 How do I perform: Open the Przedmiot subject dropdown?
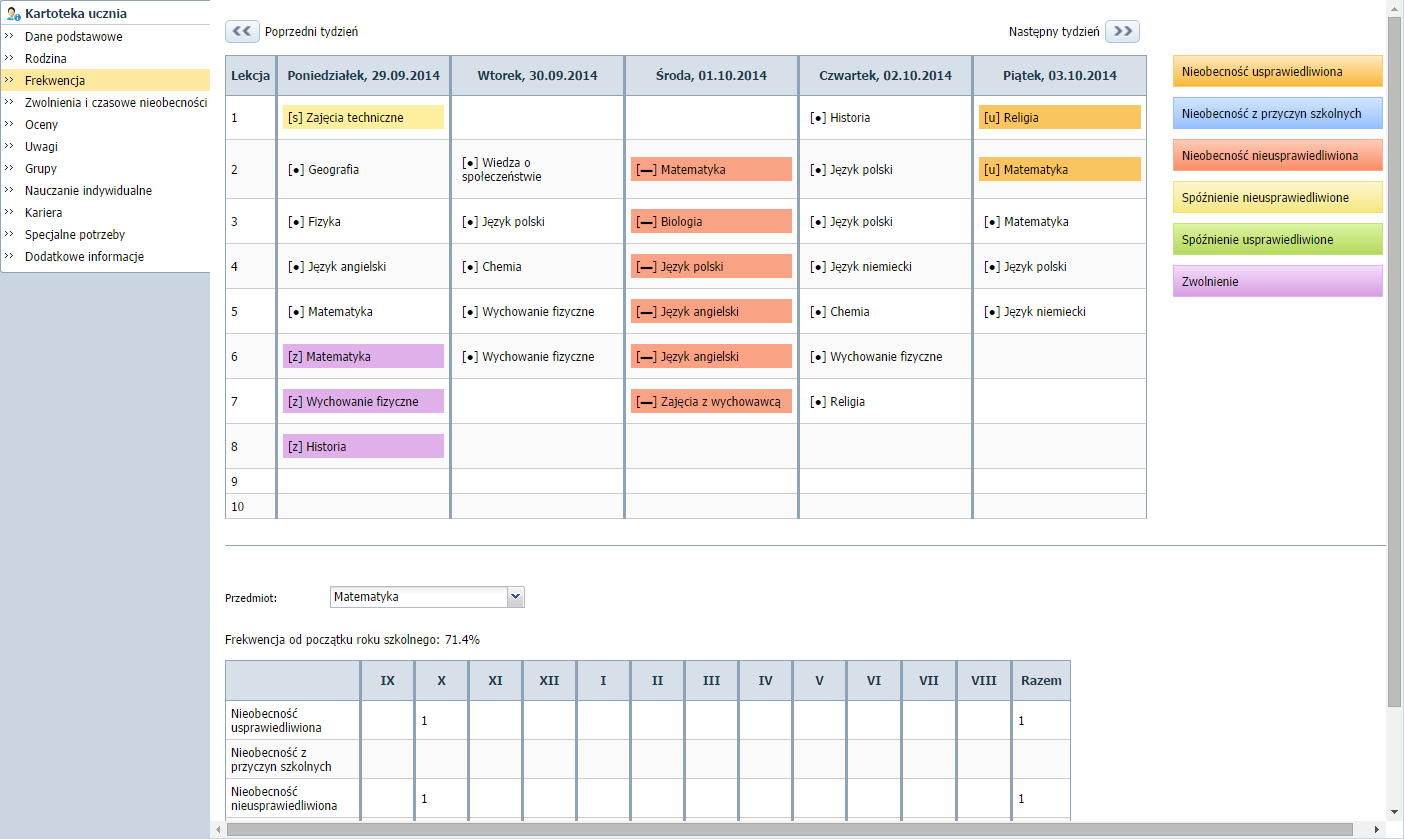pos(427,597)
